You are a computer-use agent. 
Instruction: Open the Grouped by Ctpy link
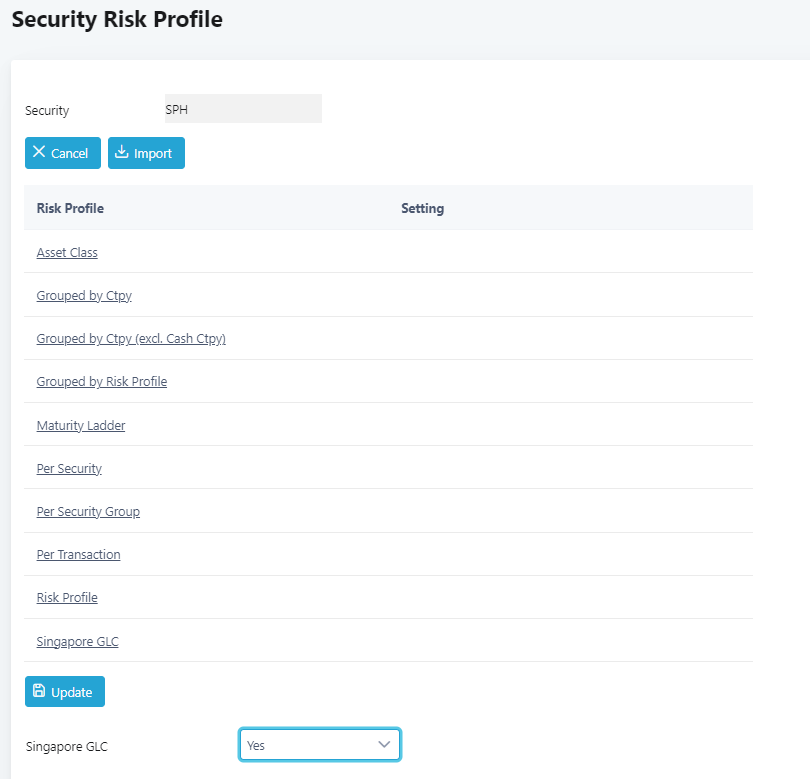84,295
